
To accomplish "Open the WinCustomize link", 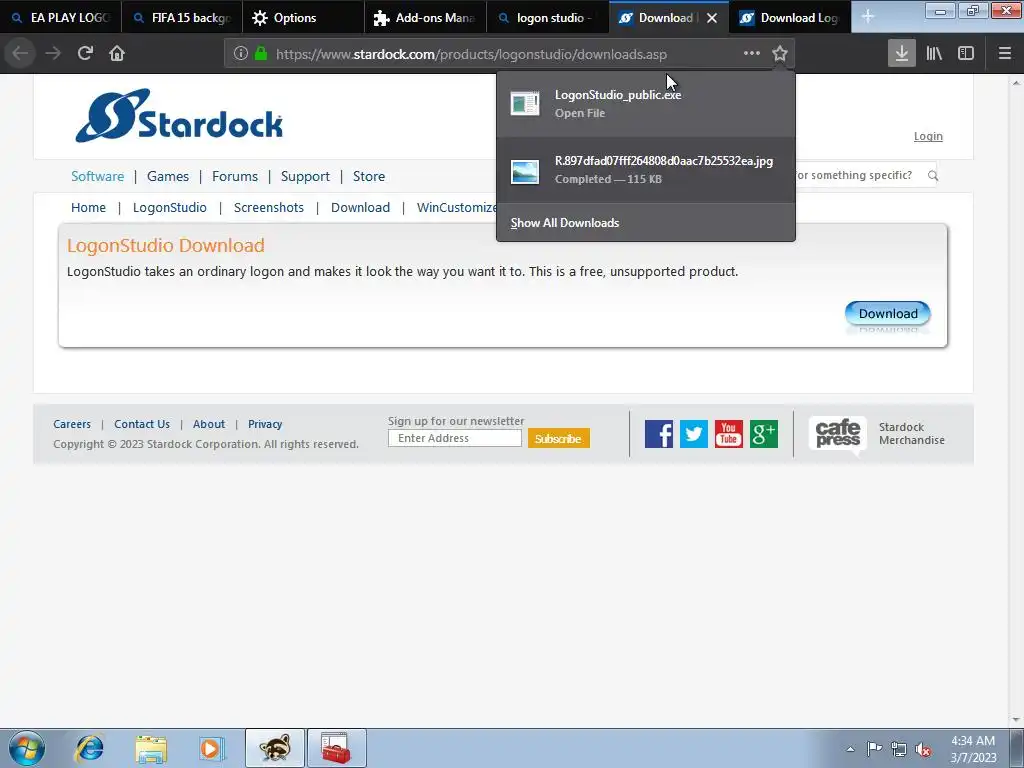I will (x=456, y=208).
